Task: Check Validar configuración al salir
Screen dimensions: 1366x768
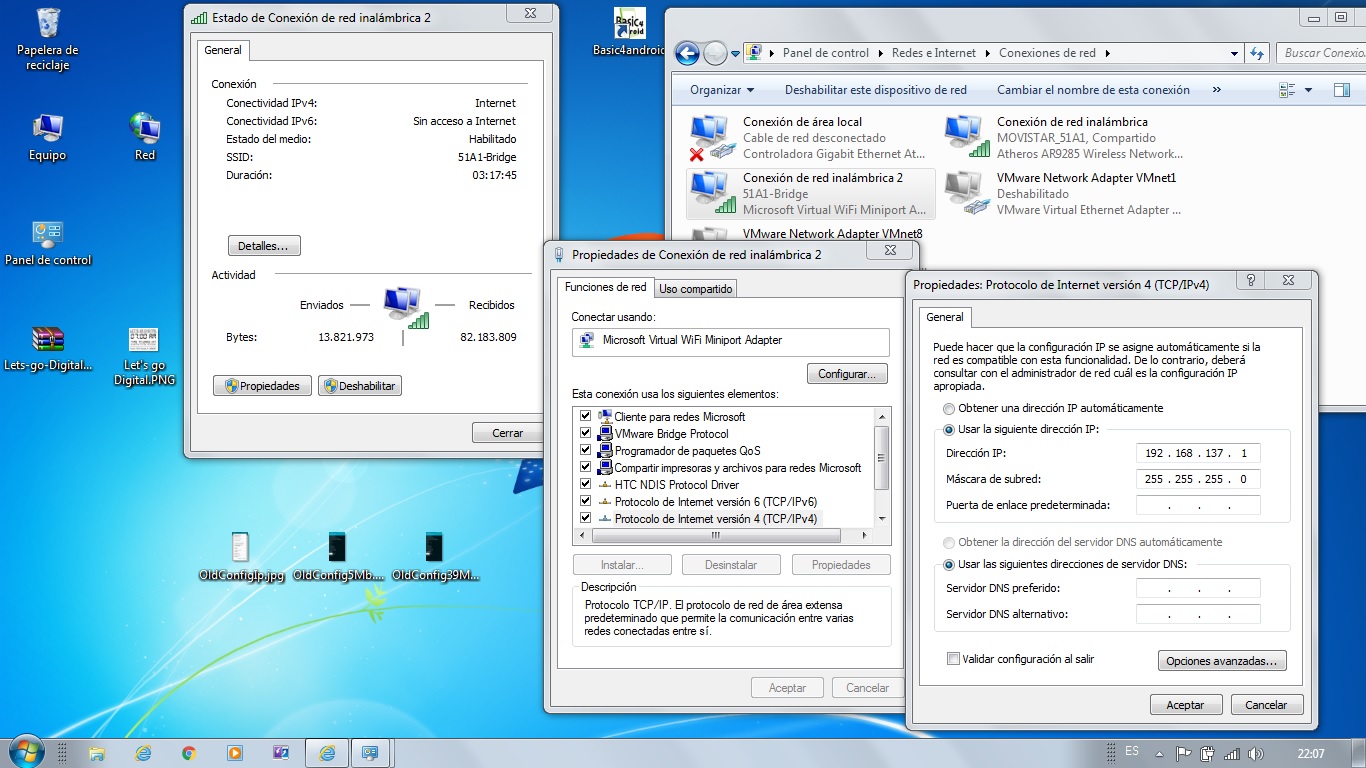Action: 953,659
